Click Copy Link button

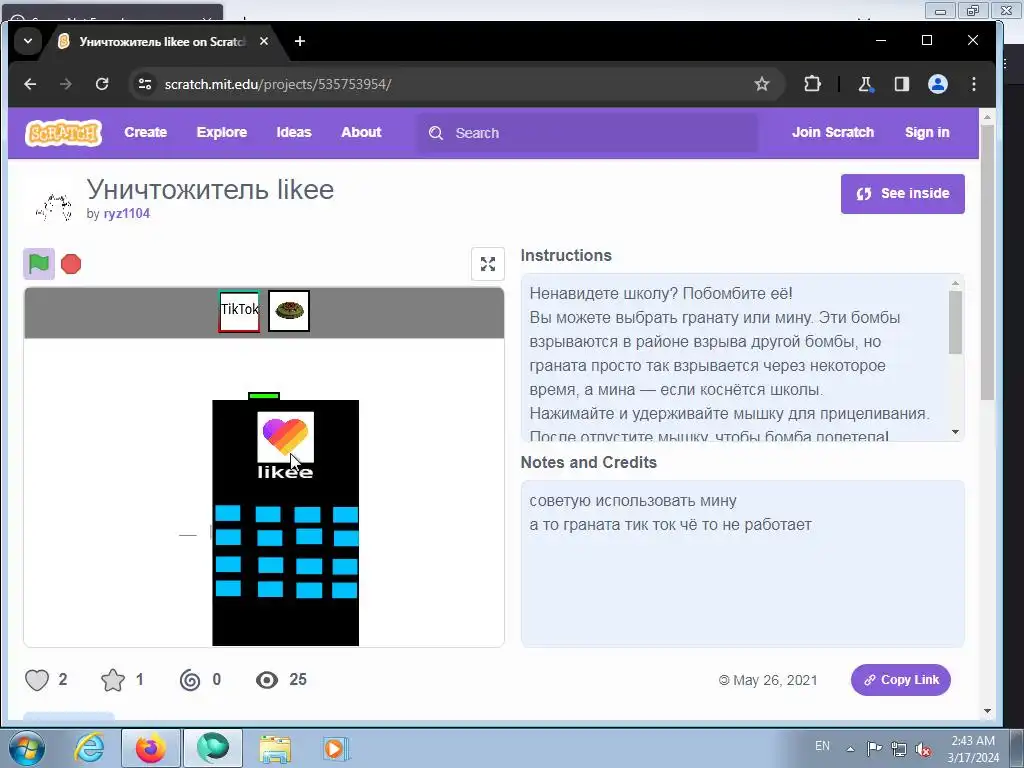[x=901, y=680]
